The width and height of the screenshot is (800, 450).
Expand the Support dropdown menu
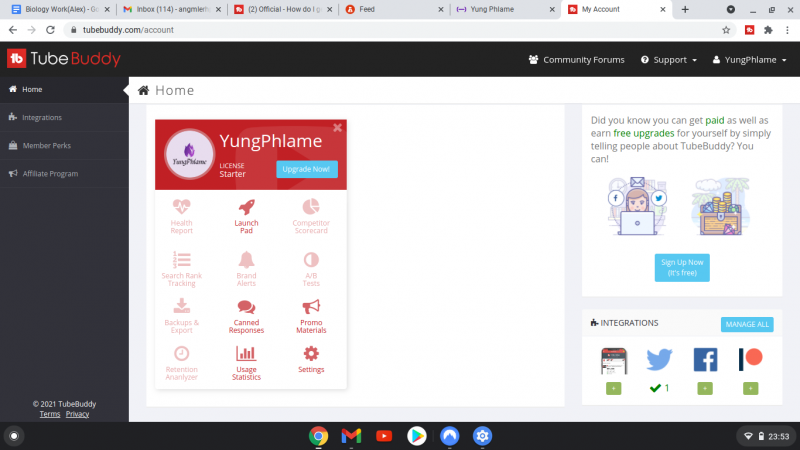[669, 60]
